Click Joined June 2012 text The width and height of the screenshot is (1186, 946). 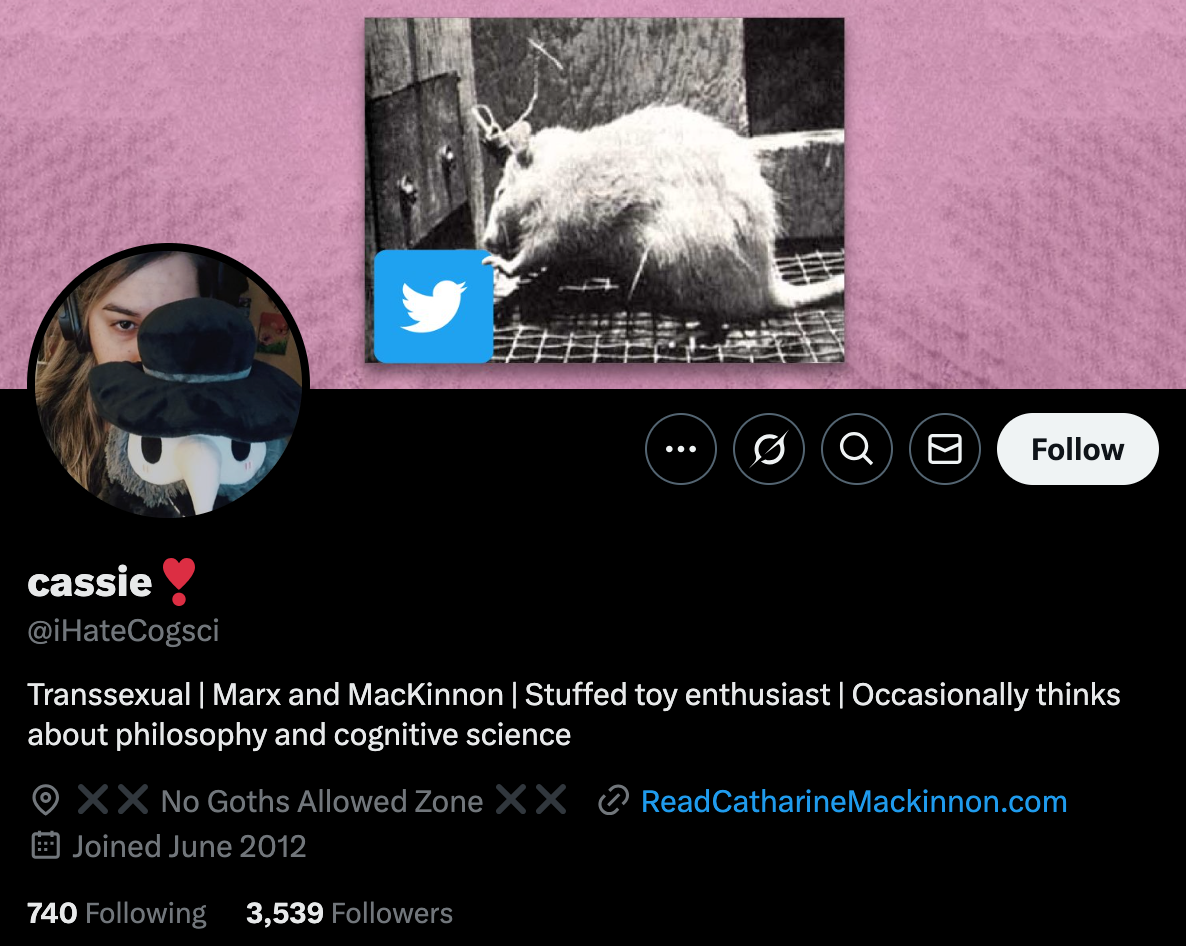coord(189,846)
